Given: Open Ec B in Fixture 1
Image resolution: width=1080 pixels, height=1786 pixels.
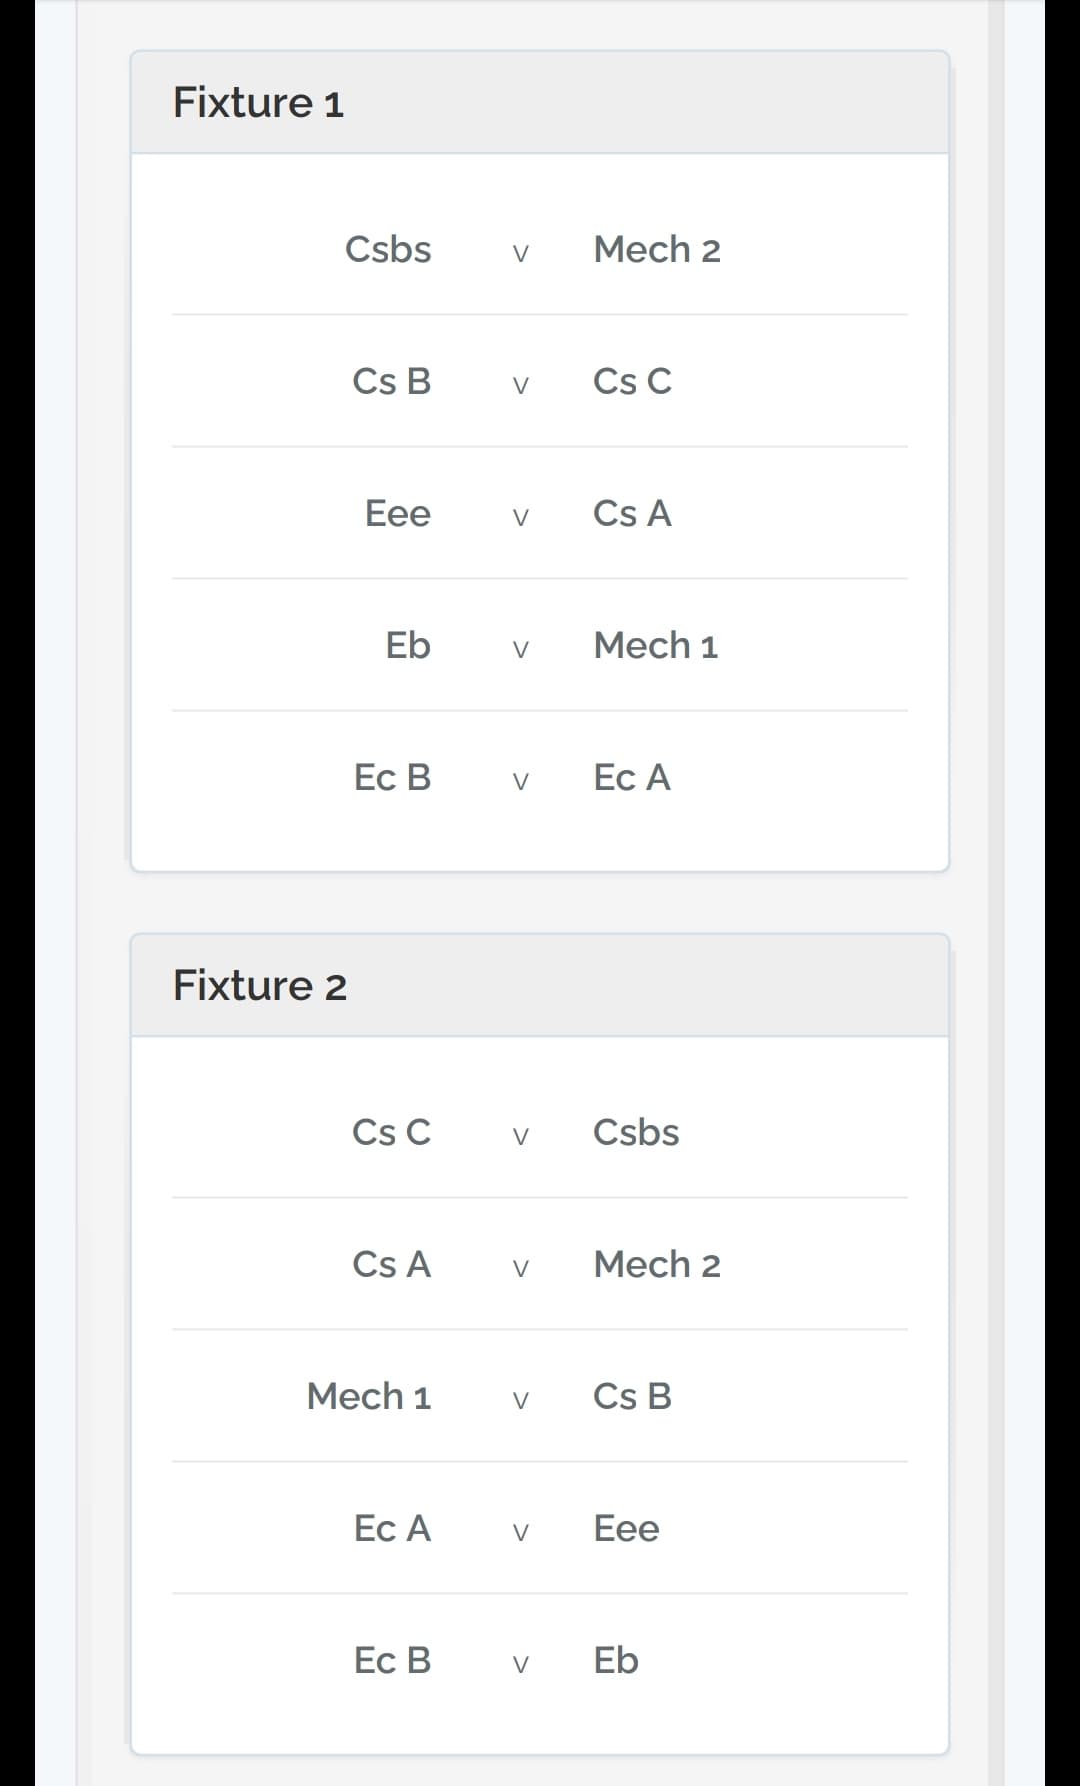Looking at the screenshot, I should [393, 777].
